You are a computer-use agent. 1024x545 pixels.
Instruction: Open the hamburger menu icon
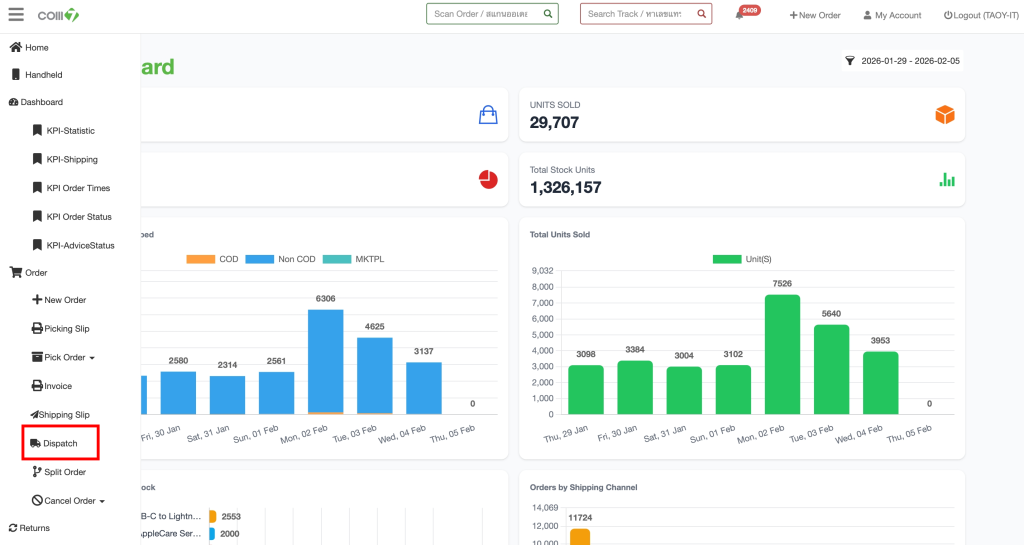16,15
